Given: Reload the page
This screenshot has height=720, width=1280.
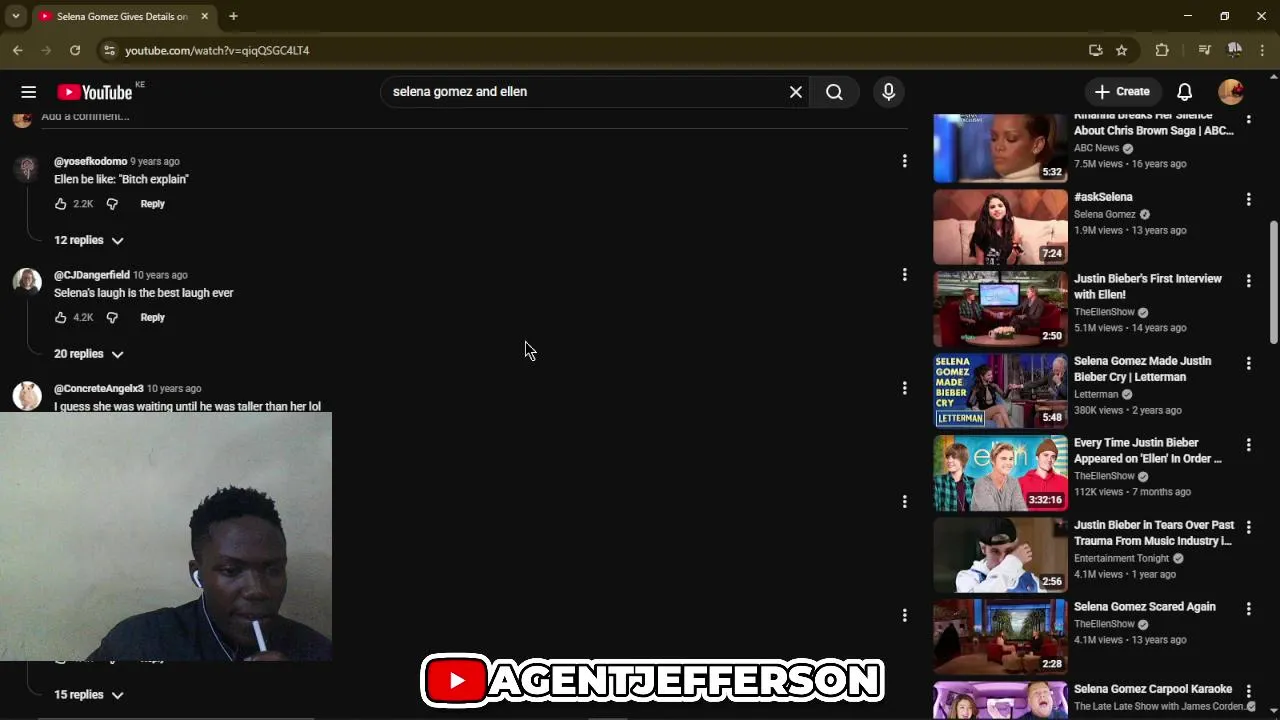Looking at the screenshot, I should click(75, 50).
